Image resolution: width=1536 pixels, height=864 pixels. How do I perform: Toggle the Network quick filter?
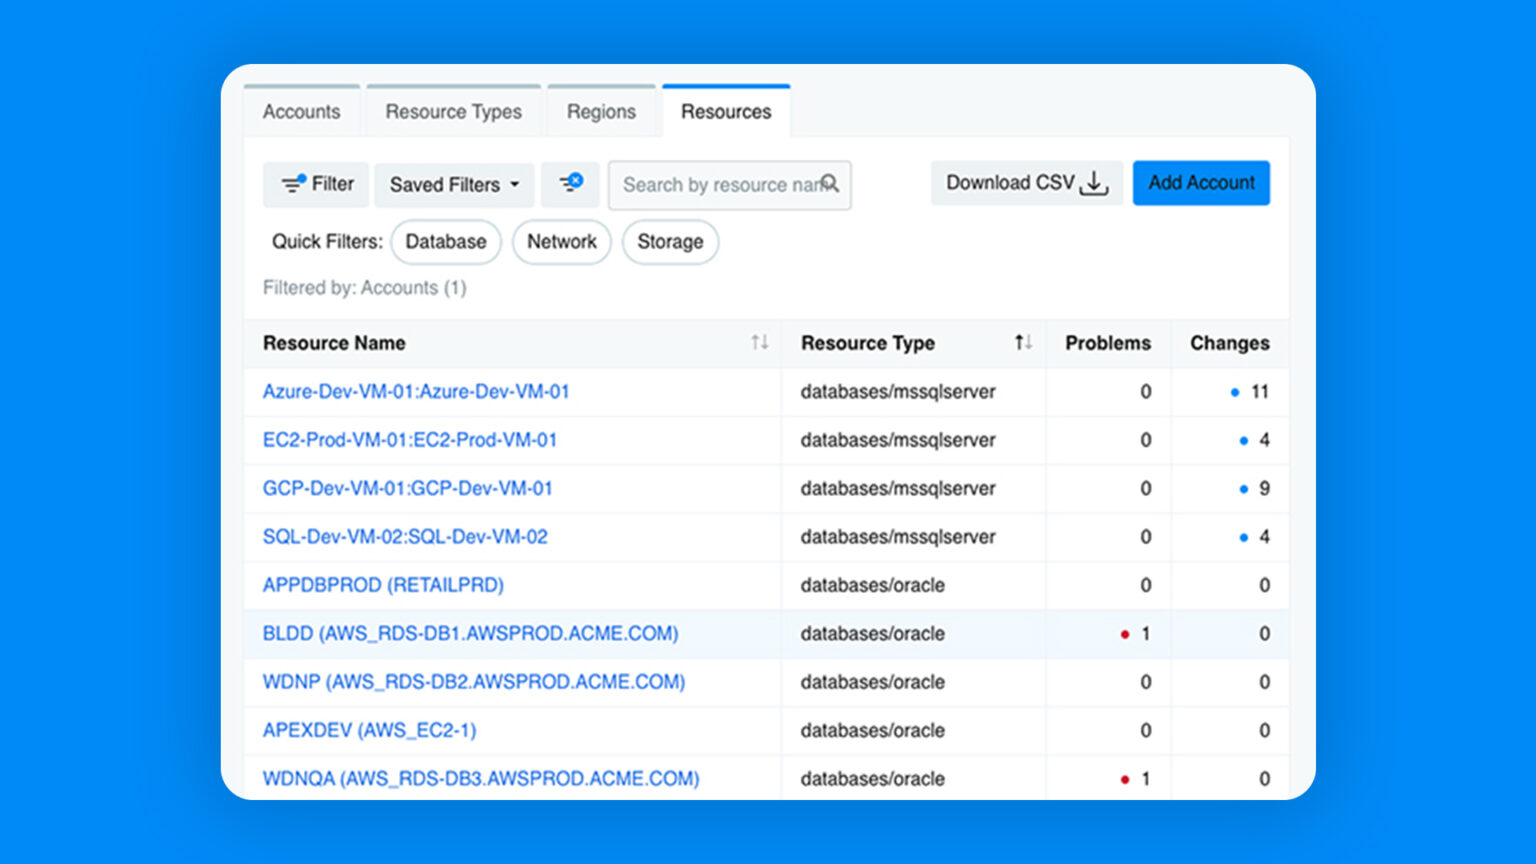coord(561,242)
